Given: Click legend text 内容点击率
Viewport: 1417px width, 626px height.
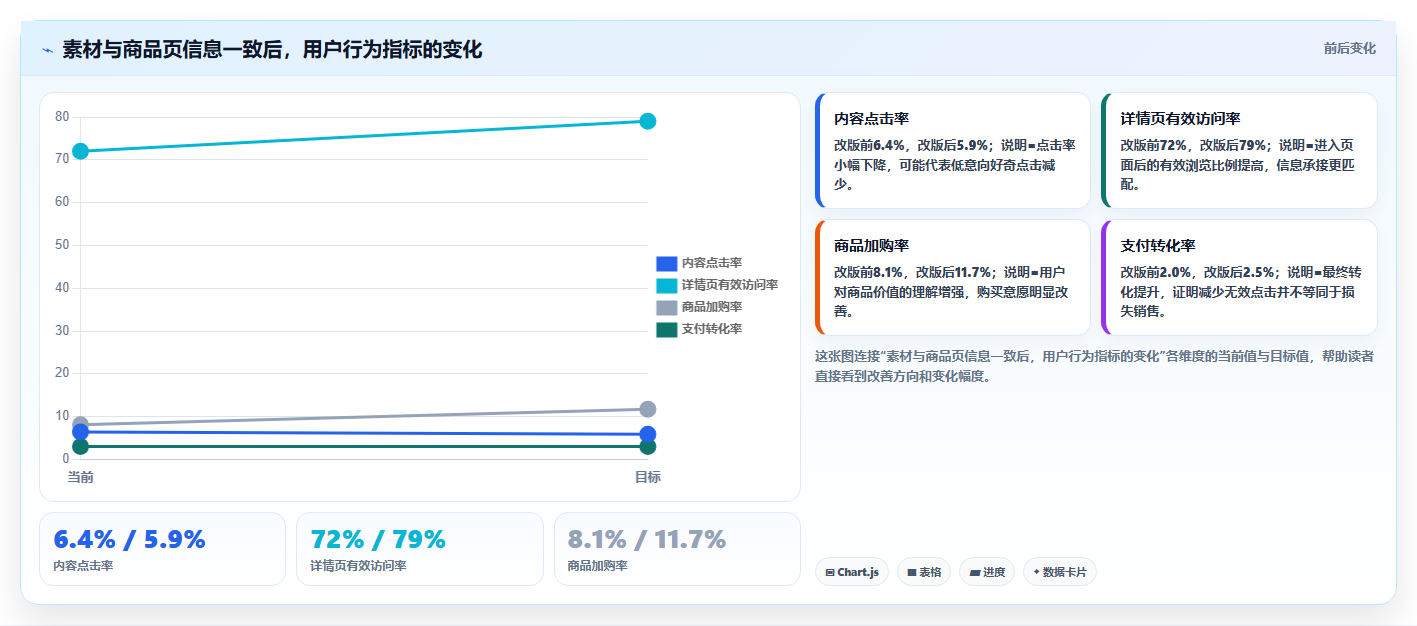Looking at the screenshot, I should click(x=712, y=263).
